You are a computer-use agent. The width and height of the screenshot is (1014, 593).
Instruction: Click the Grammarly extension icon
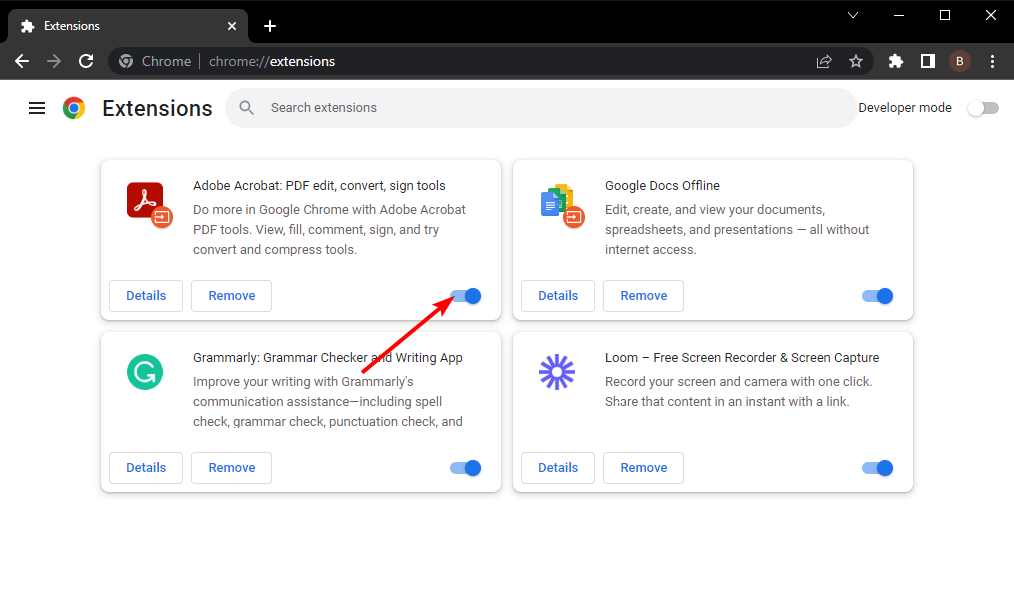[x=145, y=372]
